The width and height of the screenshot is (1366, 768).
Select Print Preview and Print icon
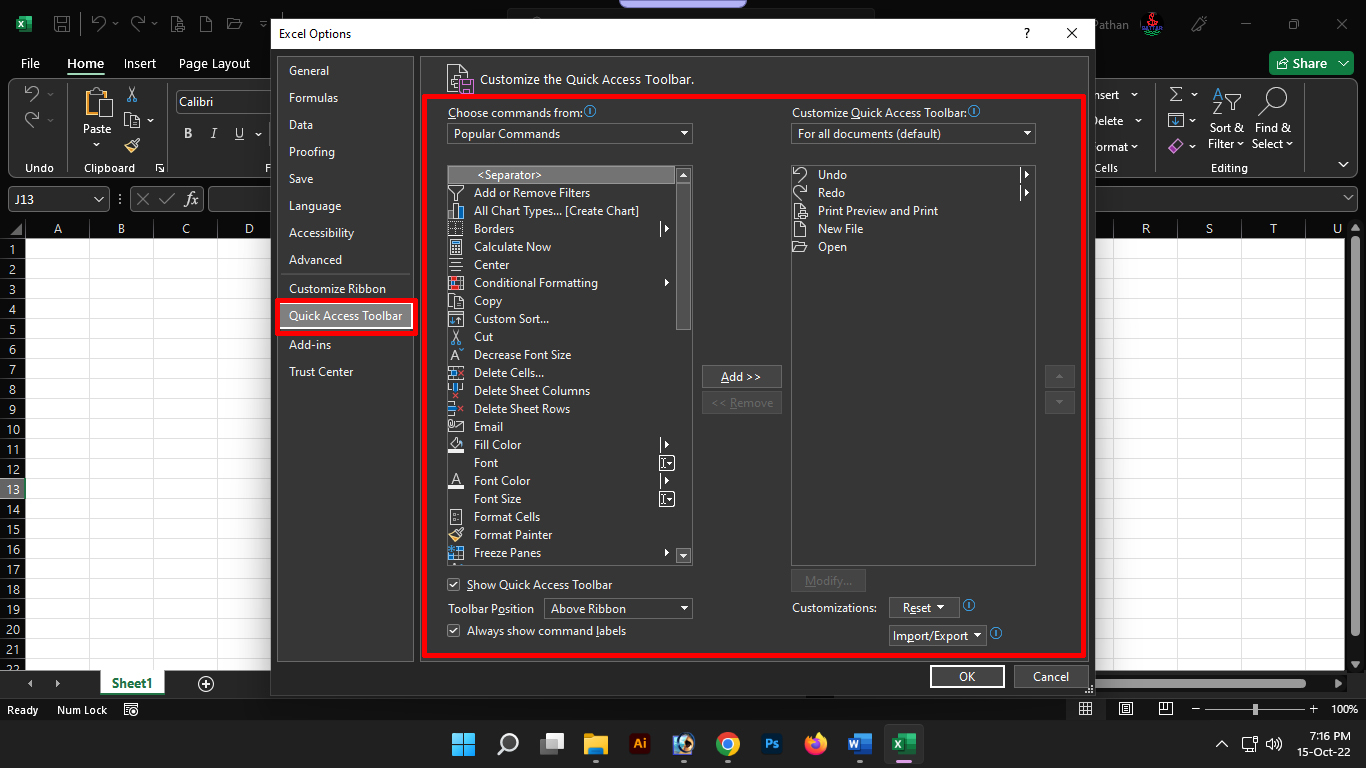click(800, 211)
